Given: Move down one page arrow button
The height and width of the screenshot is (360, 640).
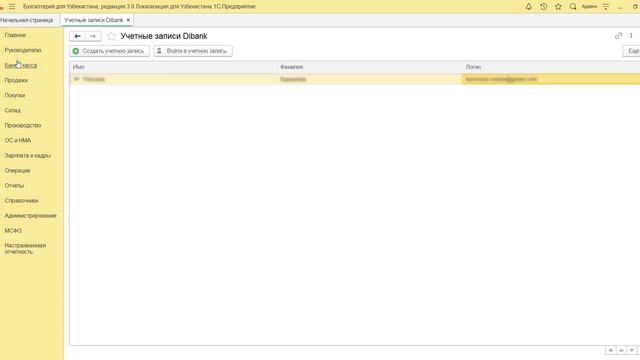Looking at the screenshot, I should 631,350.
